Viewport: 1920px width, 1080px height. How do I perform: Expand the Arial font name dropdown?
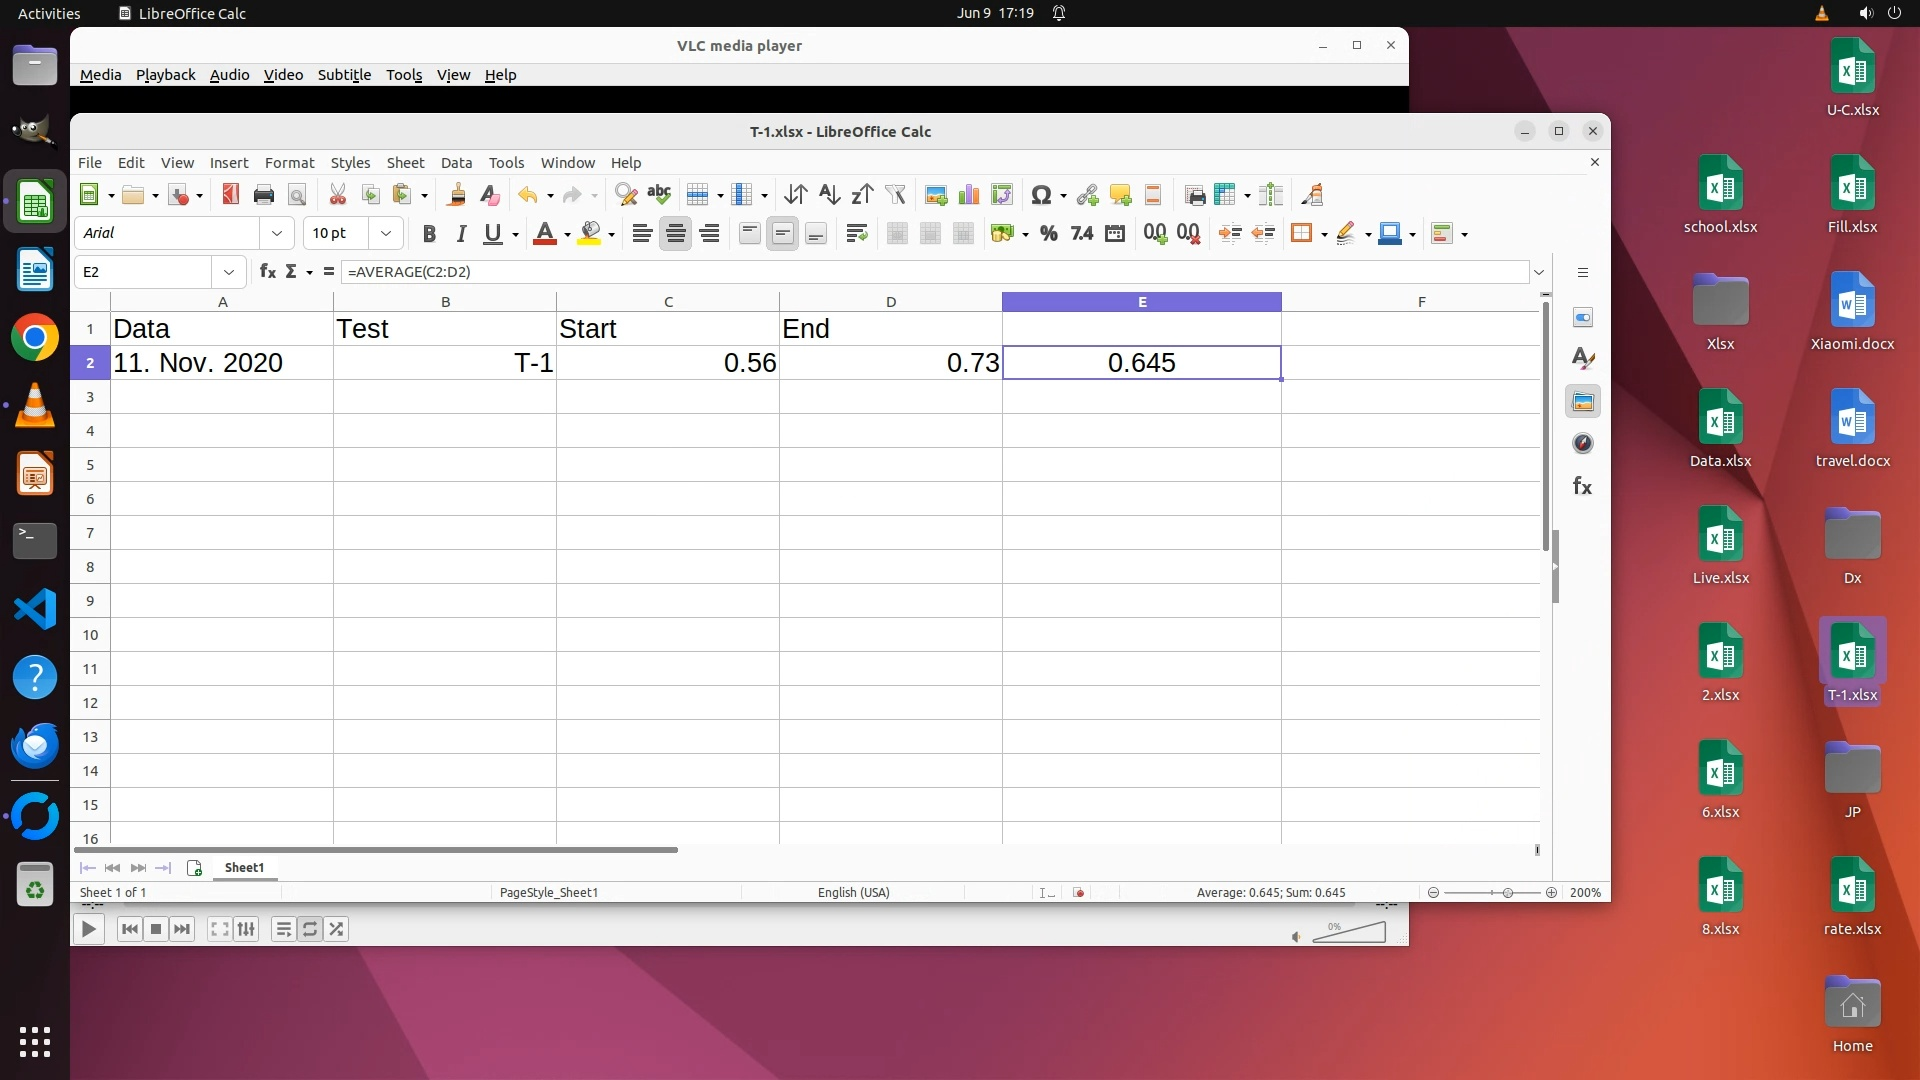tap(276, 234)
